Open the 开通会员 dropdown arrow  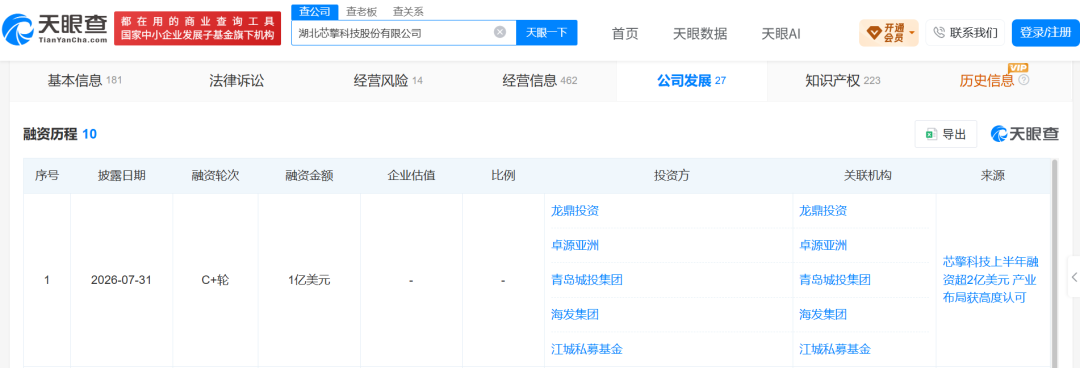912,32
